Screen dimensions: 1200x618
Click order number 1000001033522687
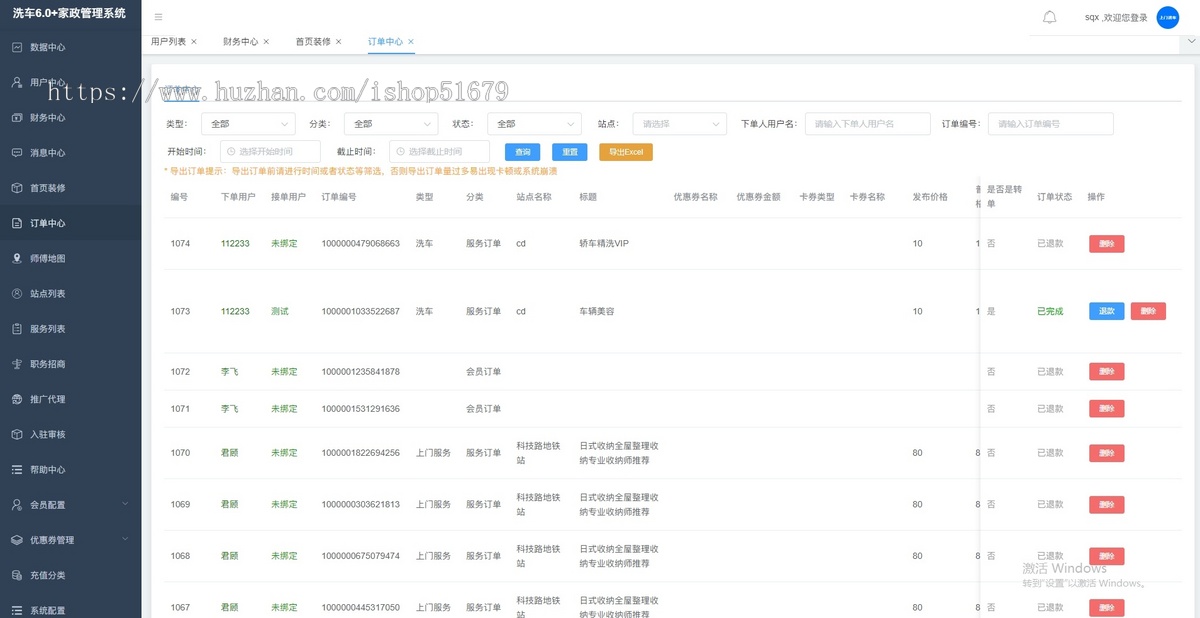click(x=361, y=311)
